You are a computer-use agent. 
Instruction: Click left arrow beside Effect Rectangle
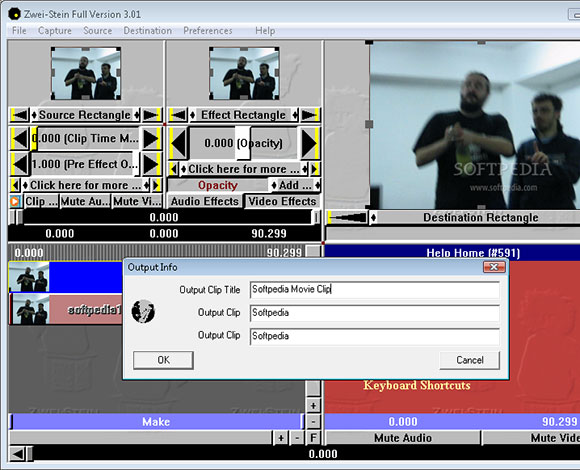coord(178,115)
